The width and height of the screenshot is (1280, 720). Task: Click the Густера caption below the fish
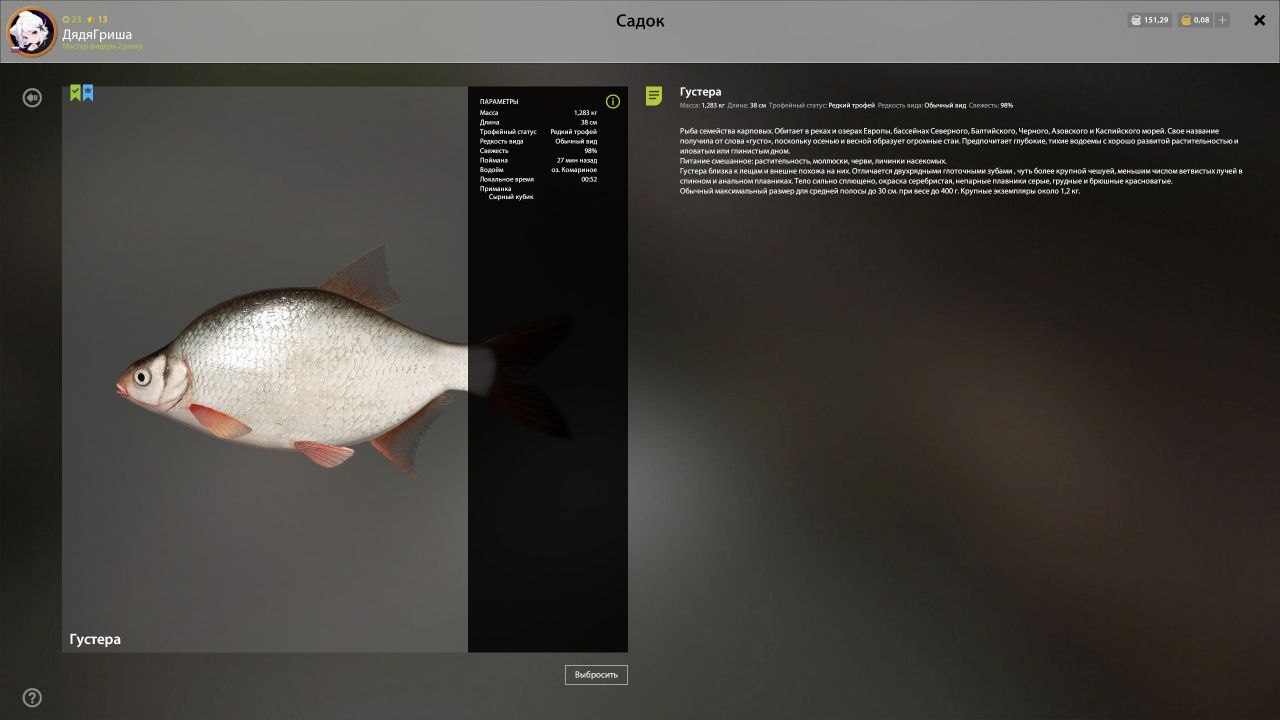95,639
